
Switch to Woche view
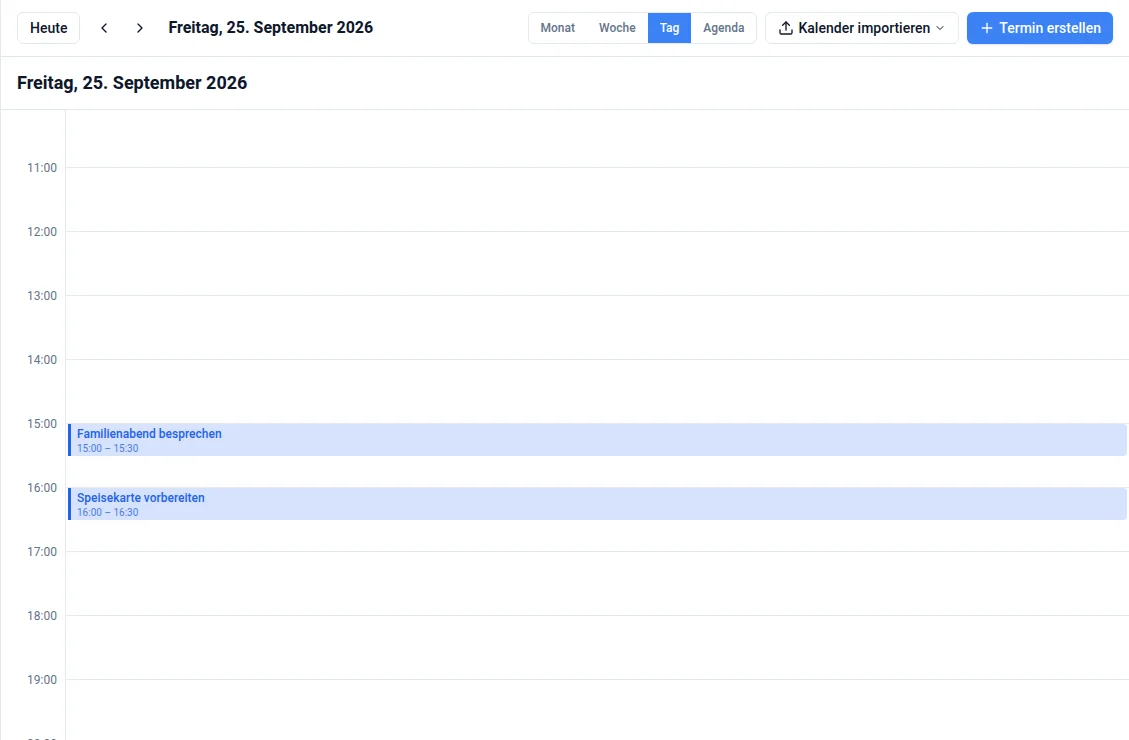click(x=617, y=28)
